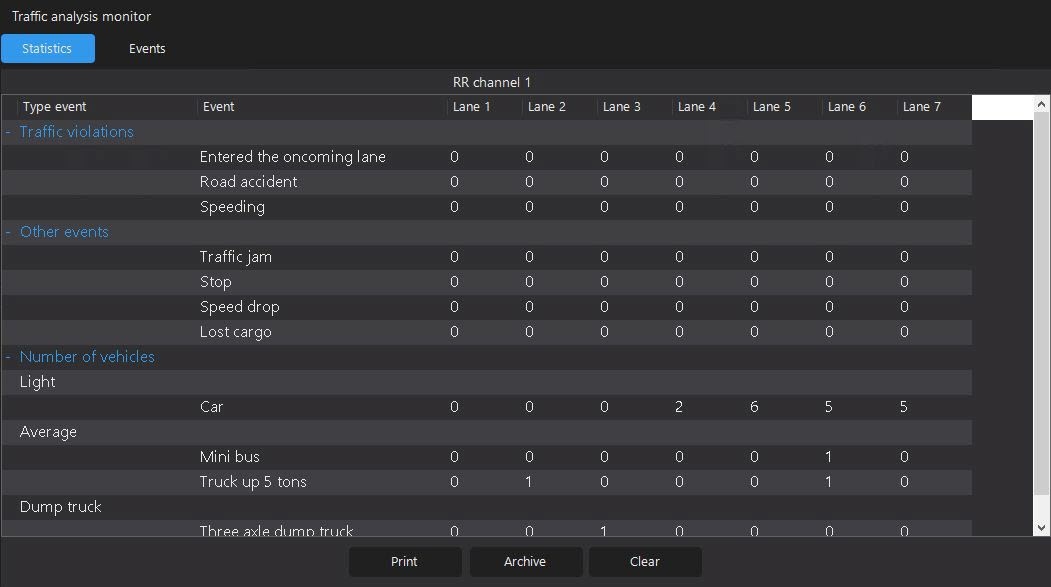Switch to the Statistics tab
1051x587 pixels.
(x=47, y=49)
